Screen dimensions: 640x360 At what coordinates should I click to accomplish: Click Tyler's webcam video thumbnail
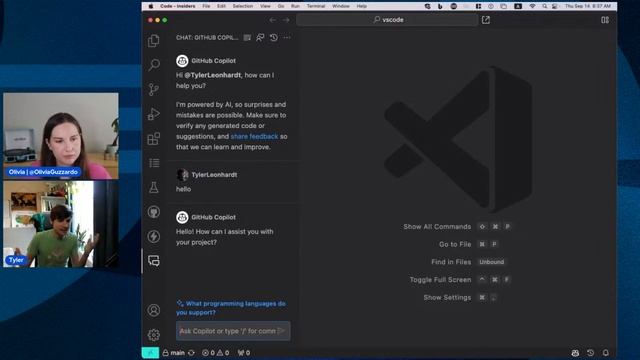(x=61, y=224)
